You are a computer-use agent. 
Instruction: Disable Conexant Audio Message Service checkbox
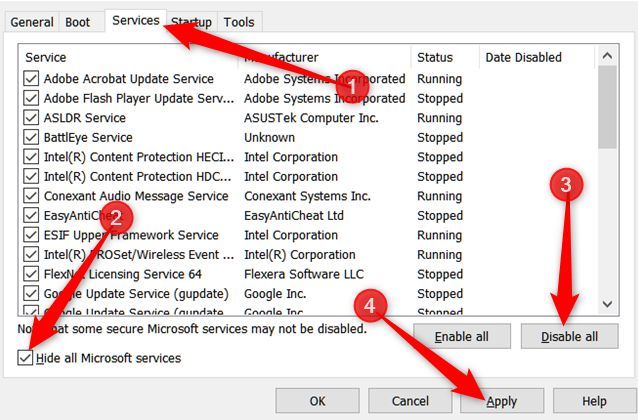point(31,196)
